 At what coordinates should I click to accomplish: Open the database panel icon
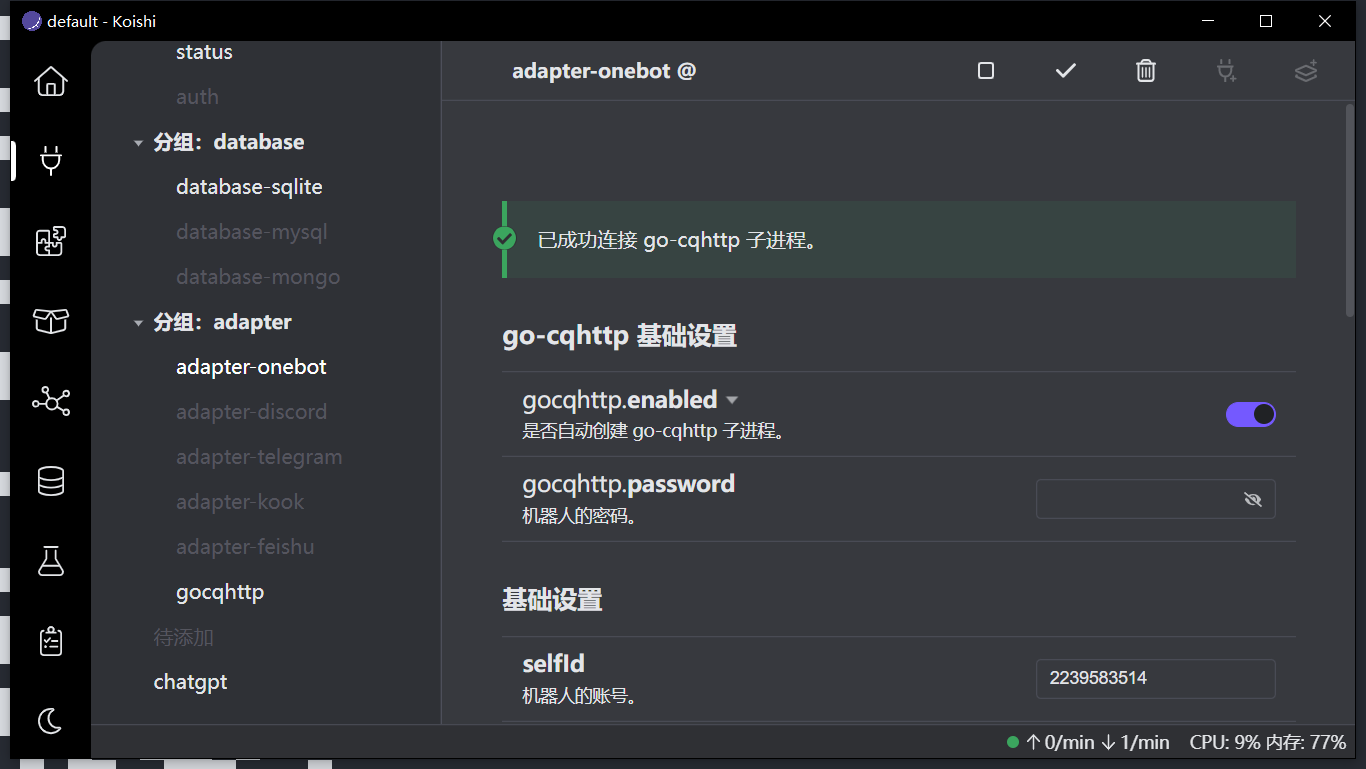50,481
